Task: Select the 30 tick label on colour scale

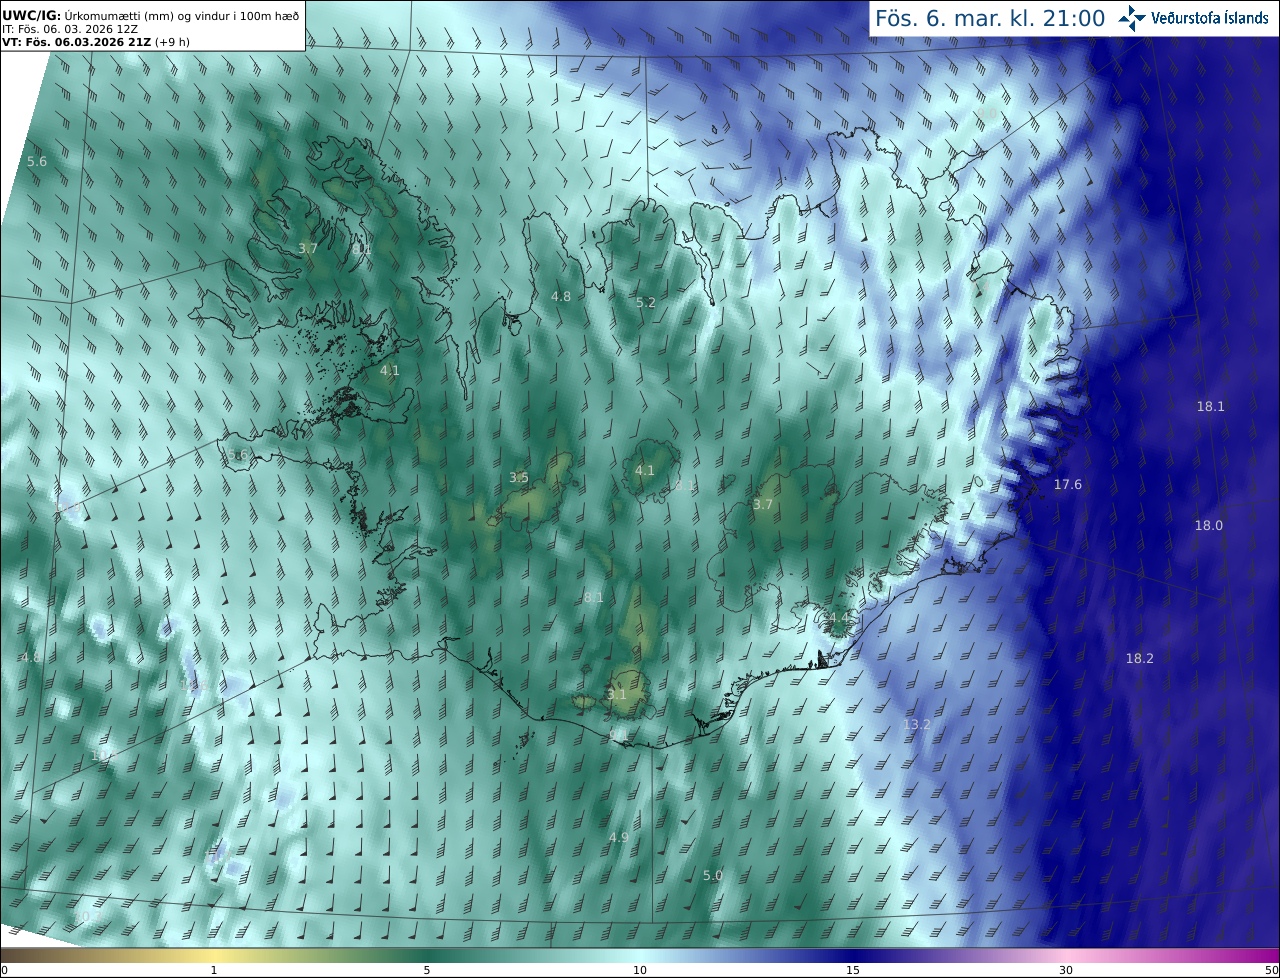Action: point(1066,970)
